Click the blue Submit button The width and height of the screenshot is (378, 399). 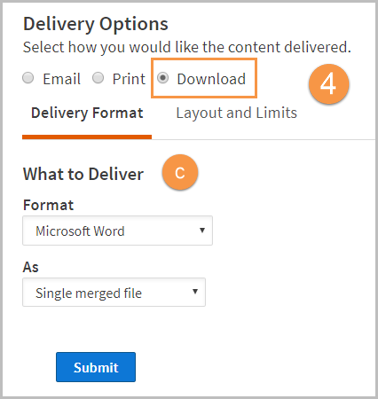click(x=96, y=367)
